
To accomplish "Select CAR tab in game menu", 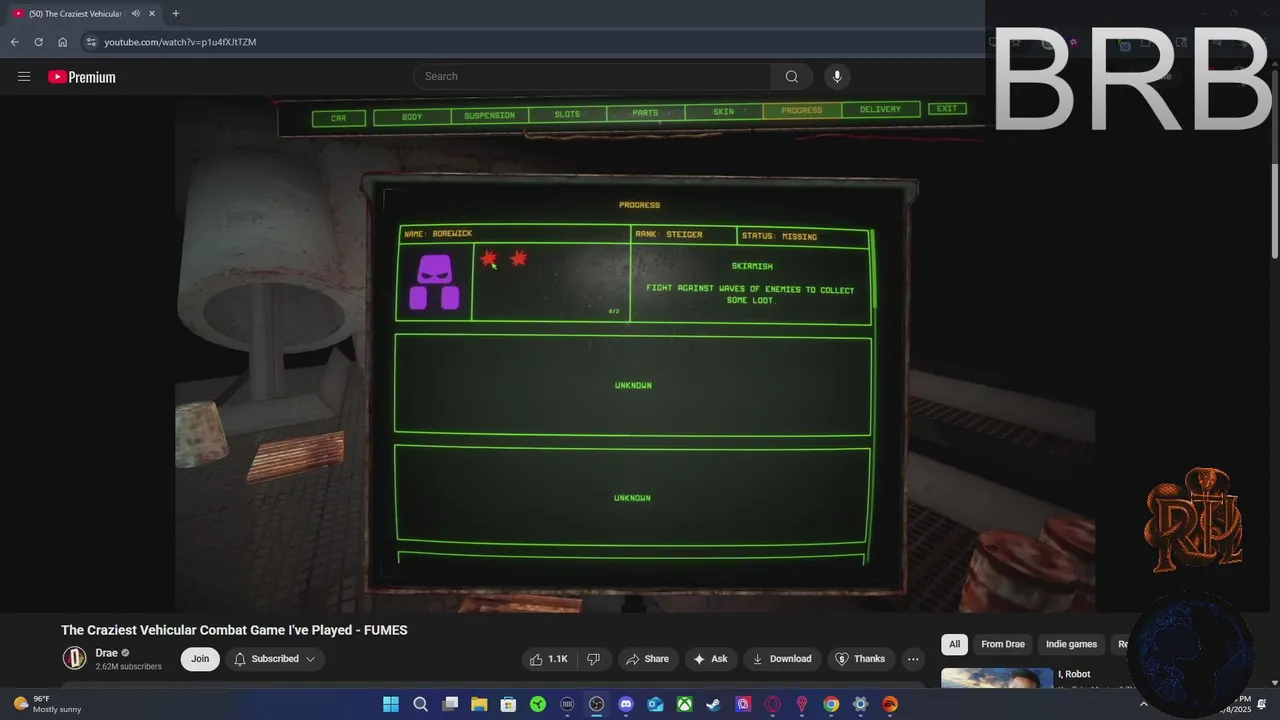I will point(339,118).
